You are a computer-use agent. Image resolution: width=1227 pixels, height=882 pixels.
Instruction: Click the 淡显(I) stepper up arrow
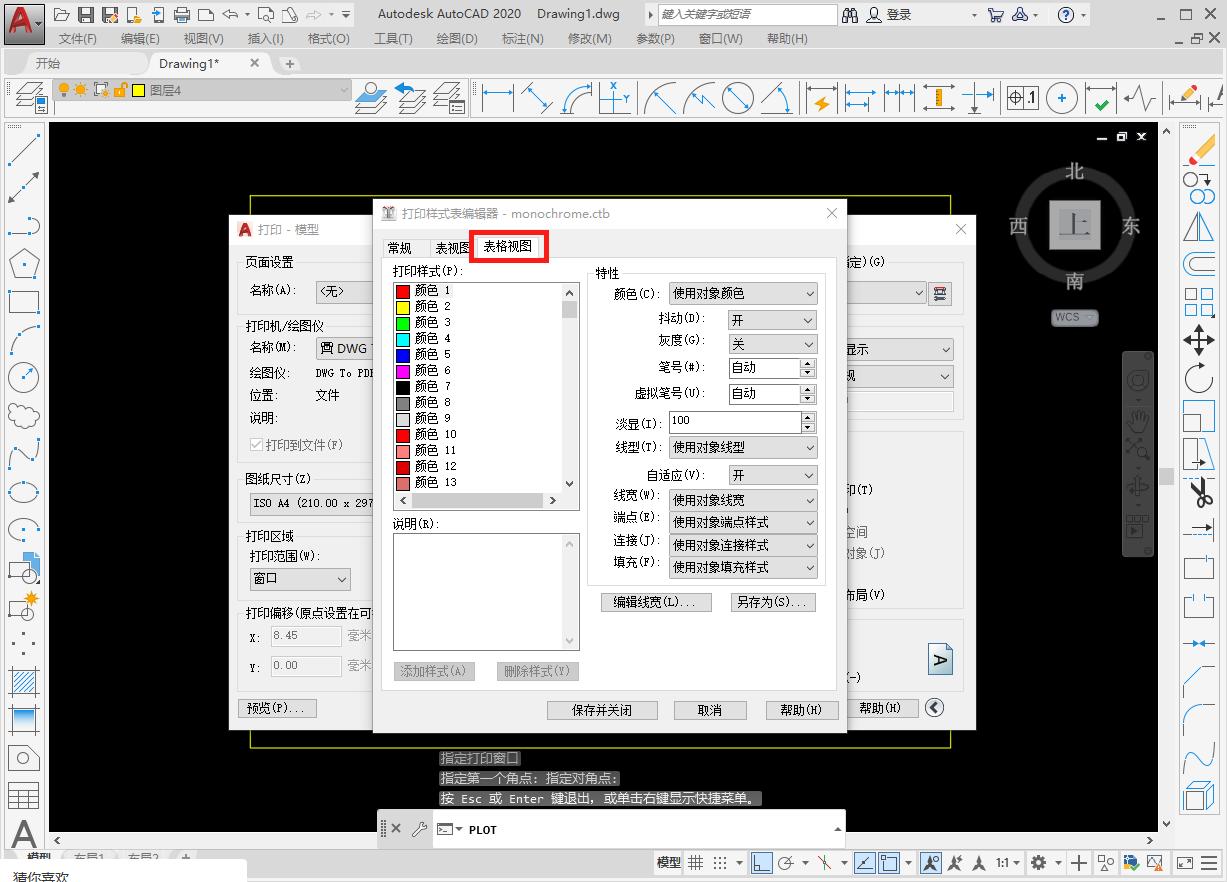(808, 415)
